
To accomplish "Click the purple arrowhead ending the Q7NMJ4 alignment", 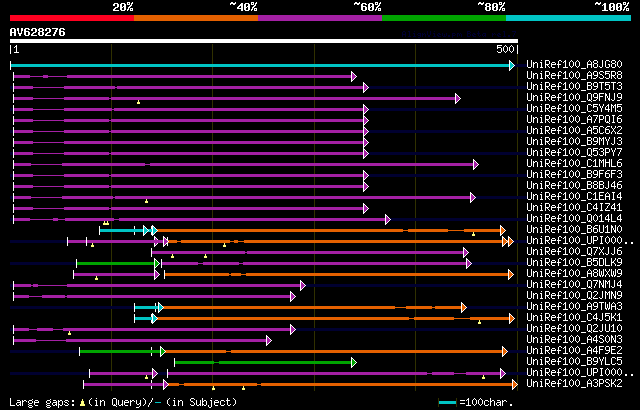I will [x=303, y=286].
